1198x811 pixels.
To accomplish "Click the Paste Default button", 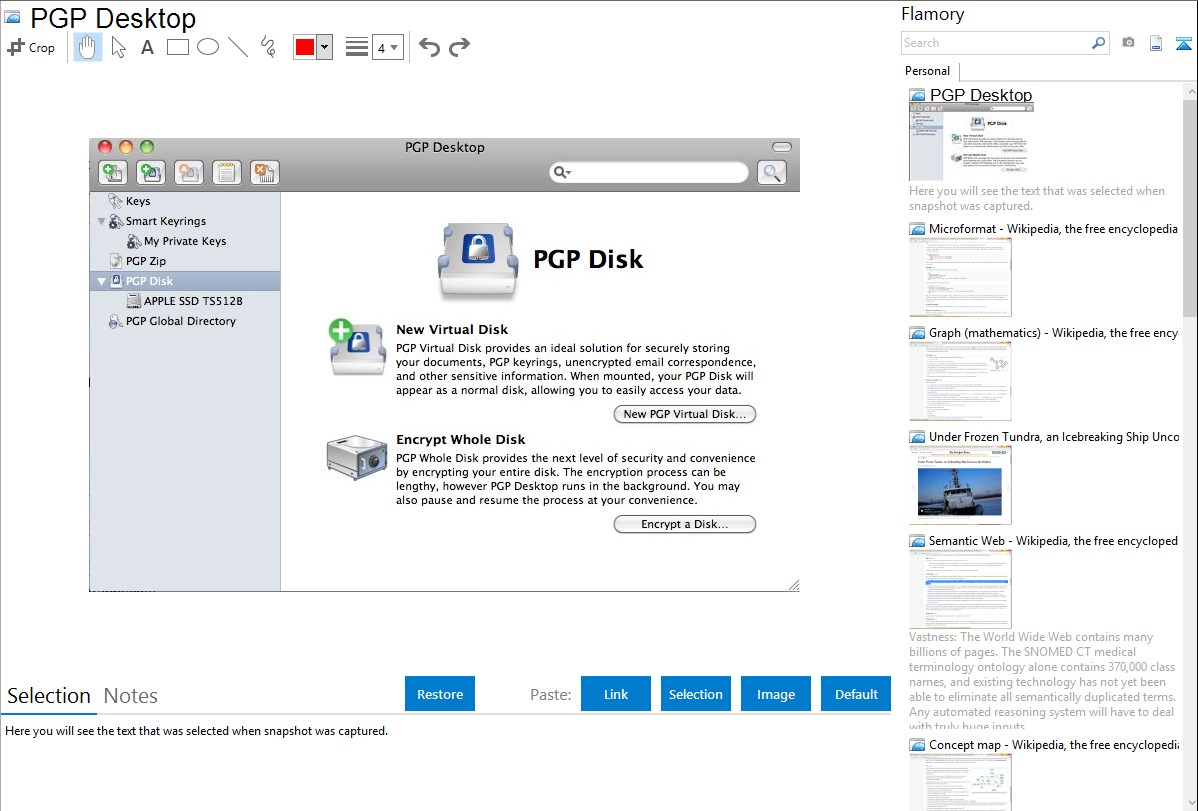I will click(x=856, y=694).
